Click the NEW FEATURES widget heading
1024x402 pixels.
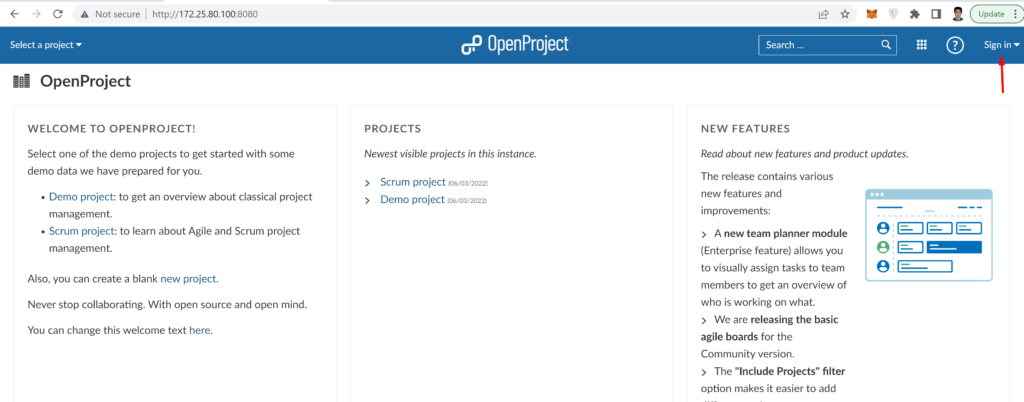745,129
